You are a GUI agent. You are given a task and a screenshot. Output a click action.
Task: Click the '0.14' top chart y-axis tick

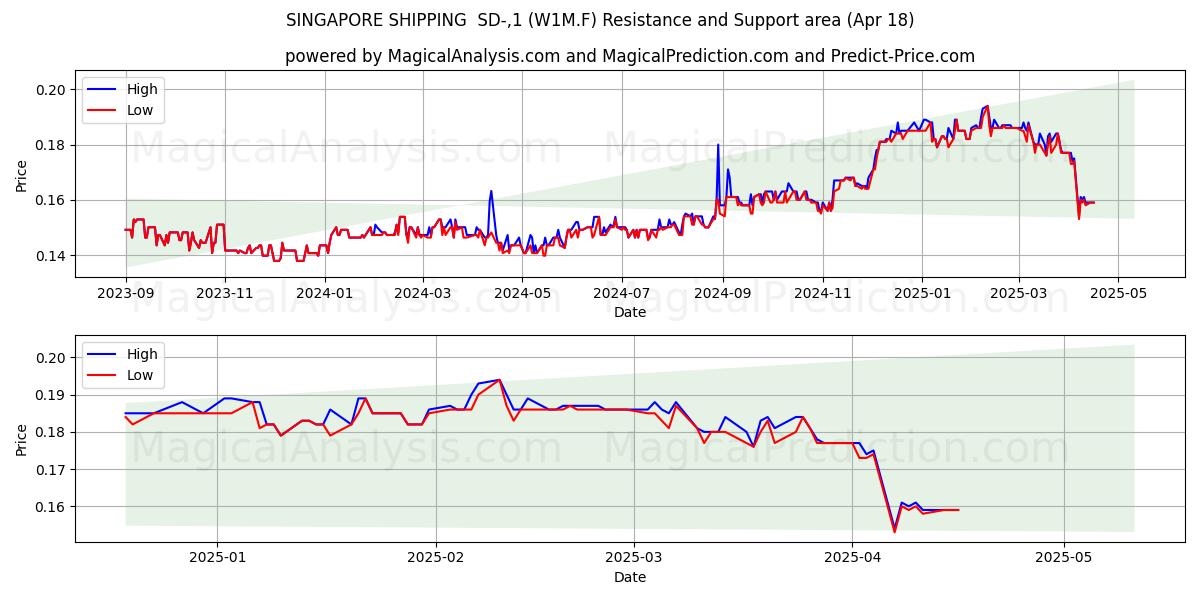pos(51,256)
